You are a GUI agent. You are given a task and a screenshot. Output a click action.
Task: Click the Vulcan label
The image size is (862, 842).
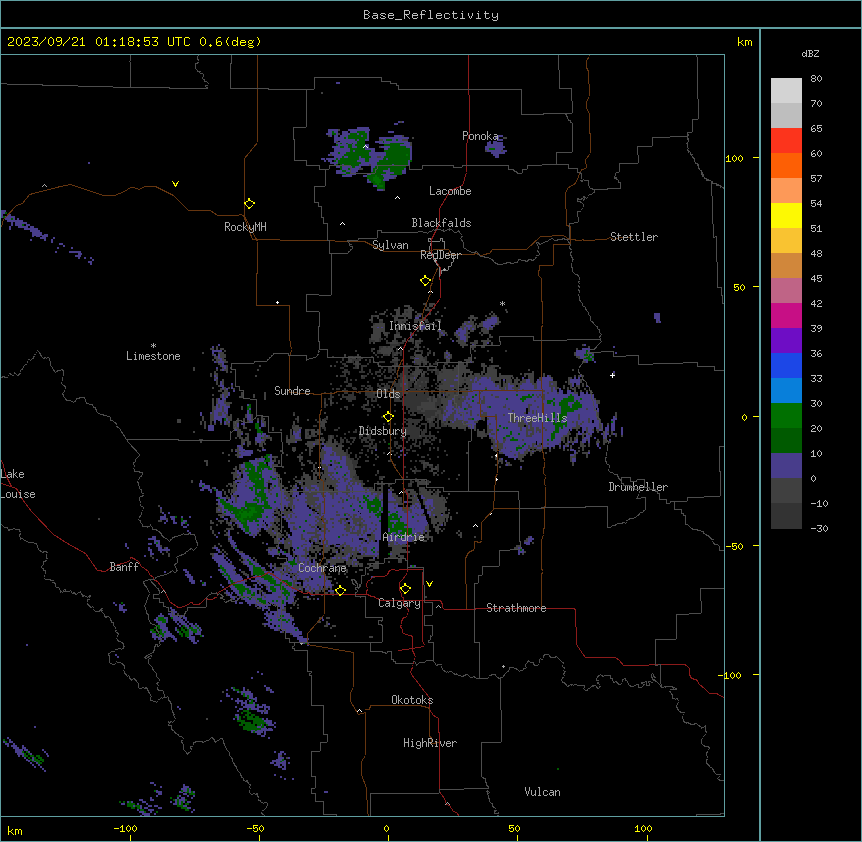pyautogui.click(x=543, y=792)
